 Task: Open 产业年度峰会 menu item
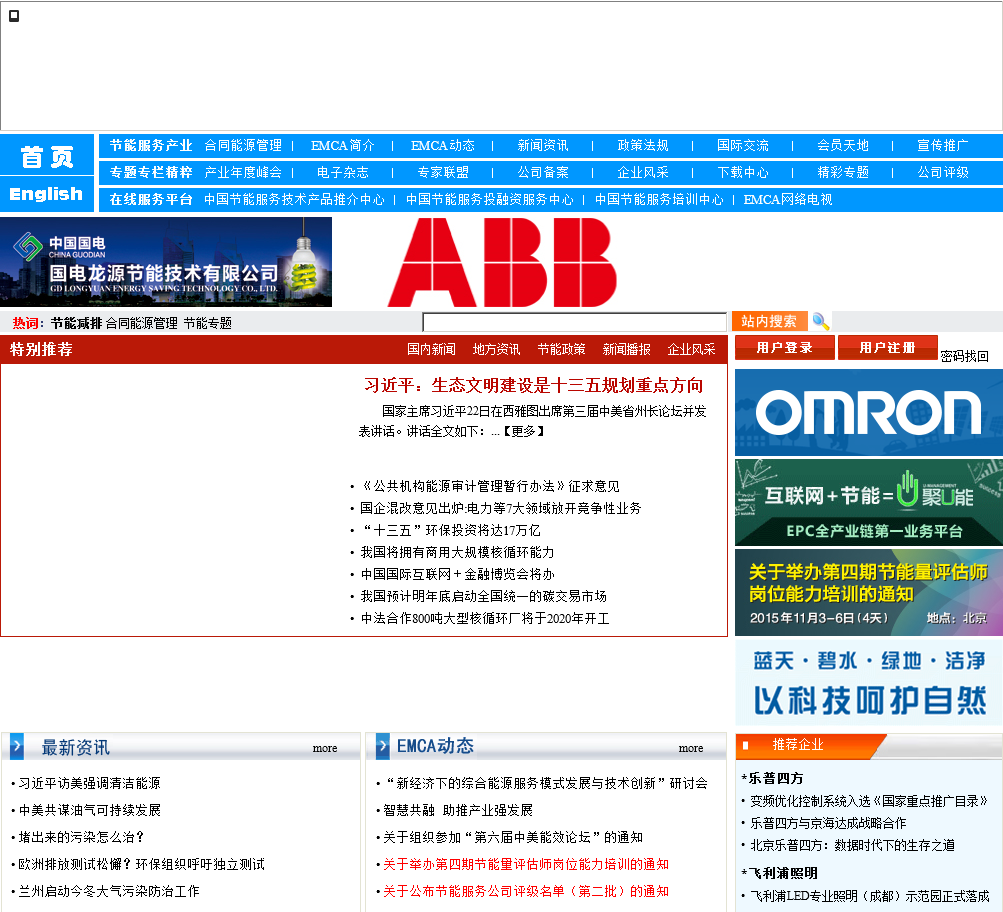pos(243,173)
